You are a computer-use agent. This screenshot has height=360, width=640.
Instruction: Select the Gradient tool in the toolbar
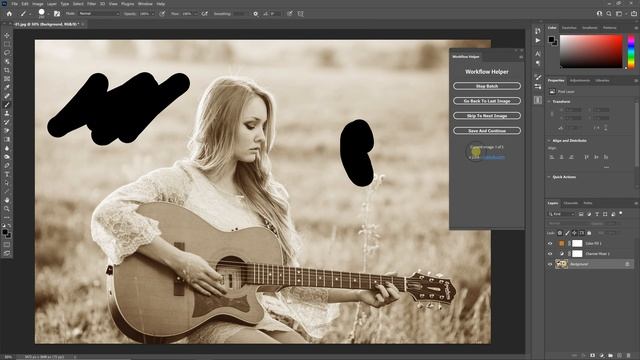coord(7,140)
